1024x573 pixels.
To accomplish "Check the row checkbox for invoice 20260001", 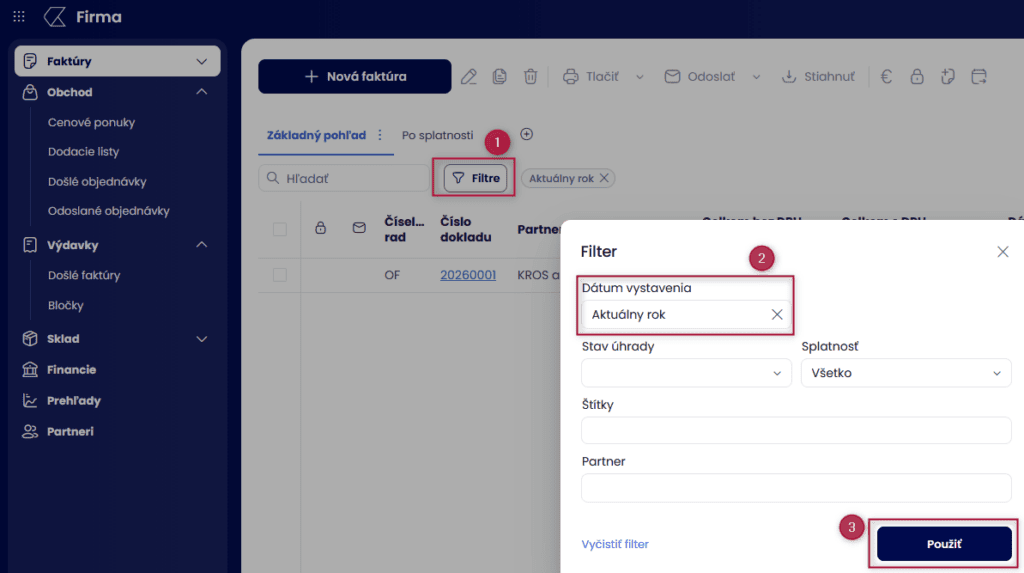I will (x=280, y=275).
